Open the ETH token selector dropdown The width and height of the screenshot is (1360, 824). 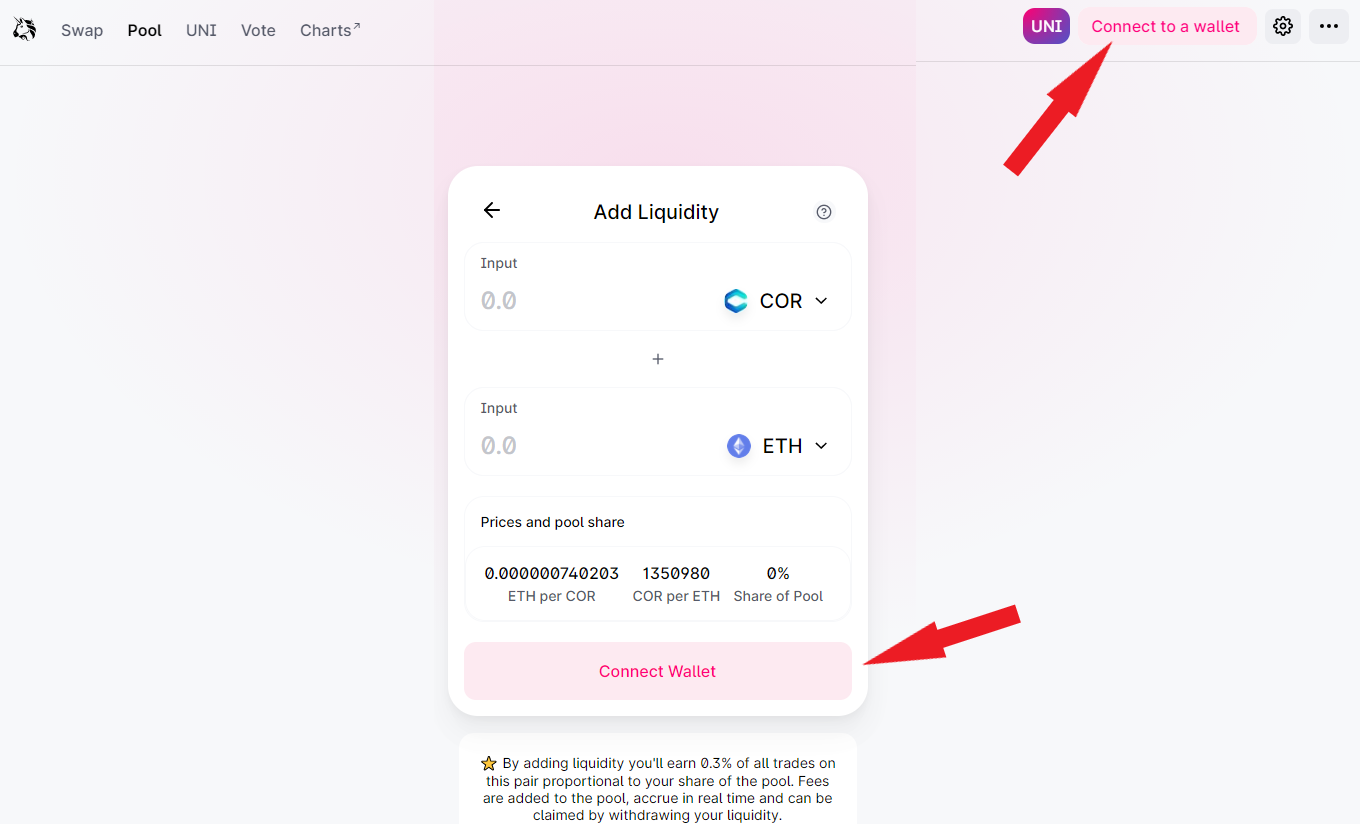click(780, 446)
